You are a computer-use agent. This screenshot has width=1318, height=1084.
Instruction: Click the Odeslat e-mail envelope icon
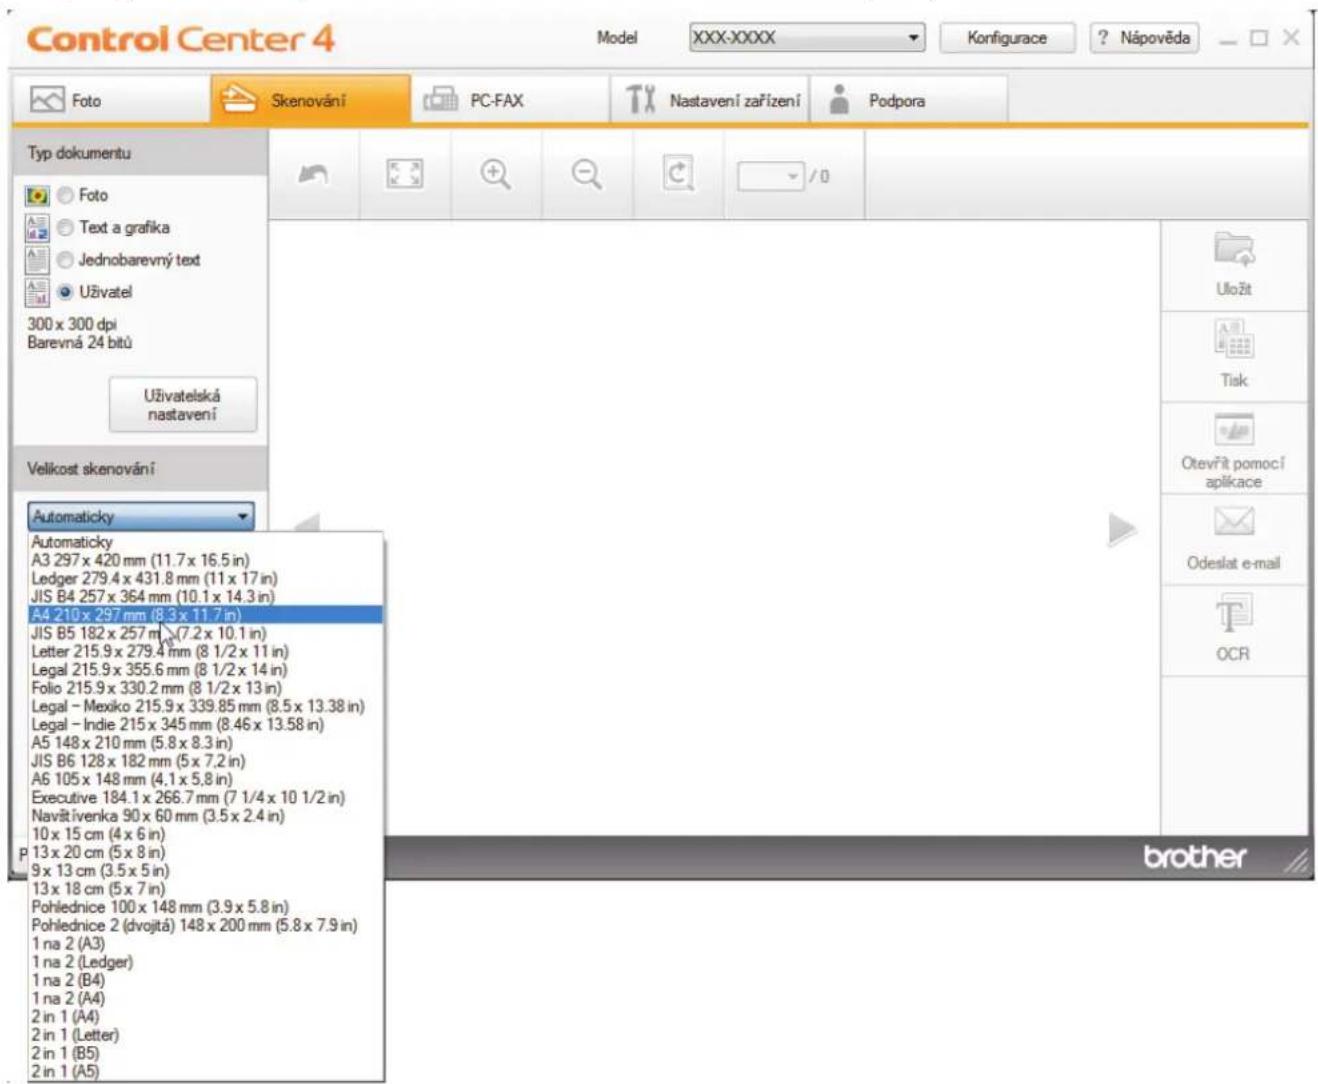click(x=1234, y=521)
